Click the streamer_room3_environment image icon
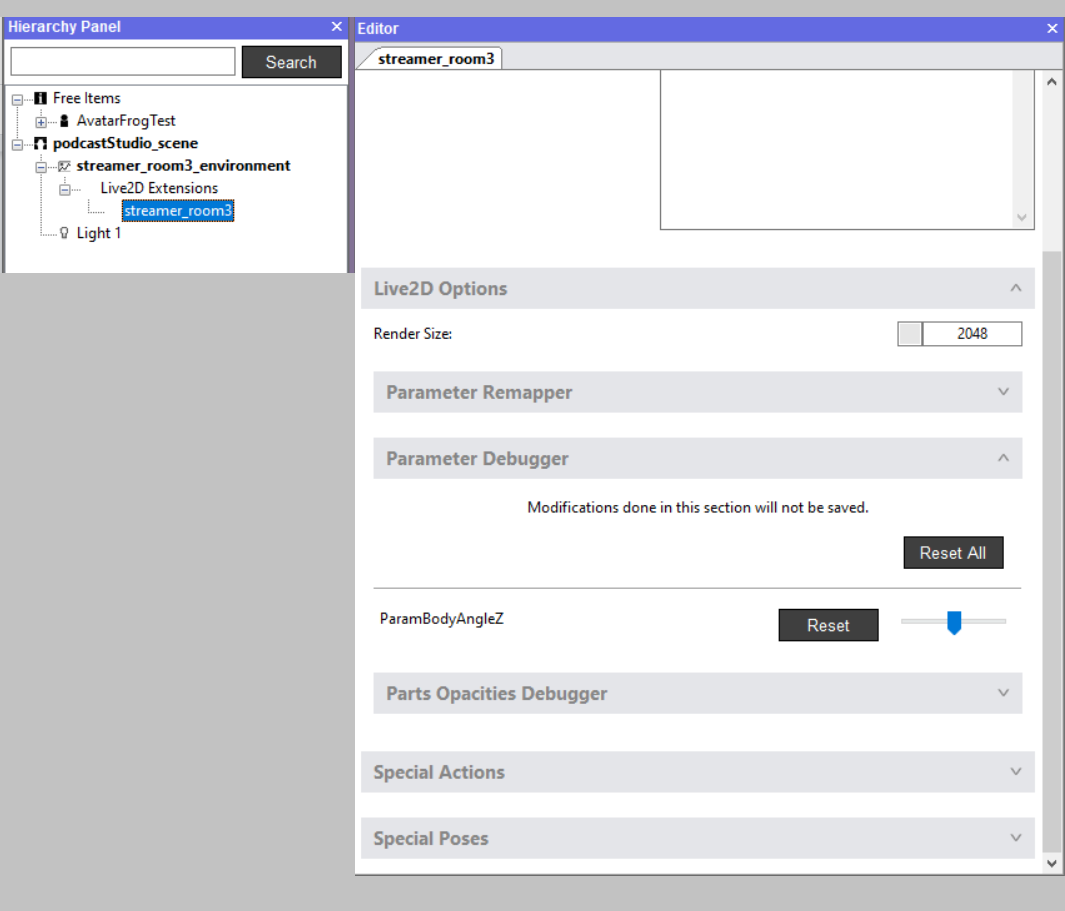This screenshot has height=911, width=1065. coord(64,166)
